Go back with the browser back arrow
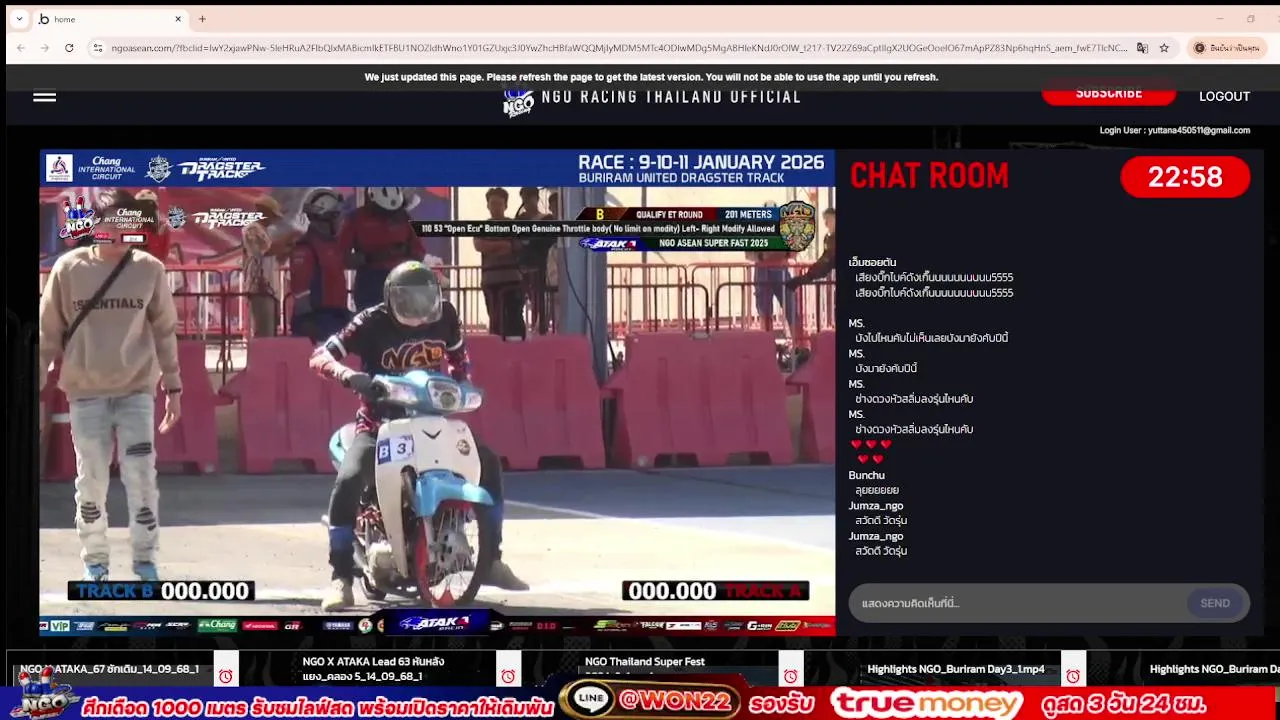 coord(21,48)
